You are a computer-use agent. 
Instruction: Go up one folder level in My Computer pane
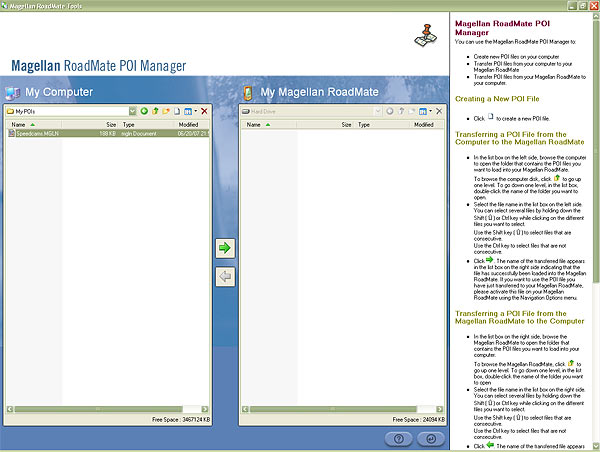click(155, 111)
